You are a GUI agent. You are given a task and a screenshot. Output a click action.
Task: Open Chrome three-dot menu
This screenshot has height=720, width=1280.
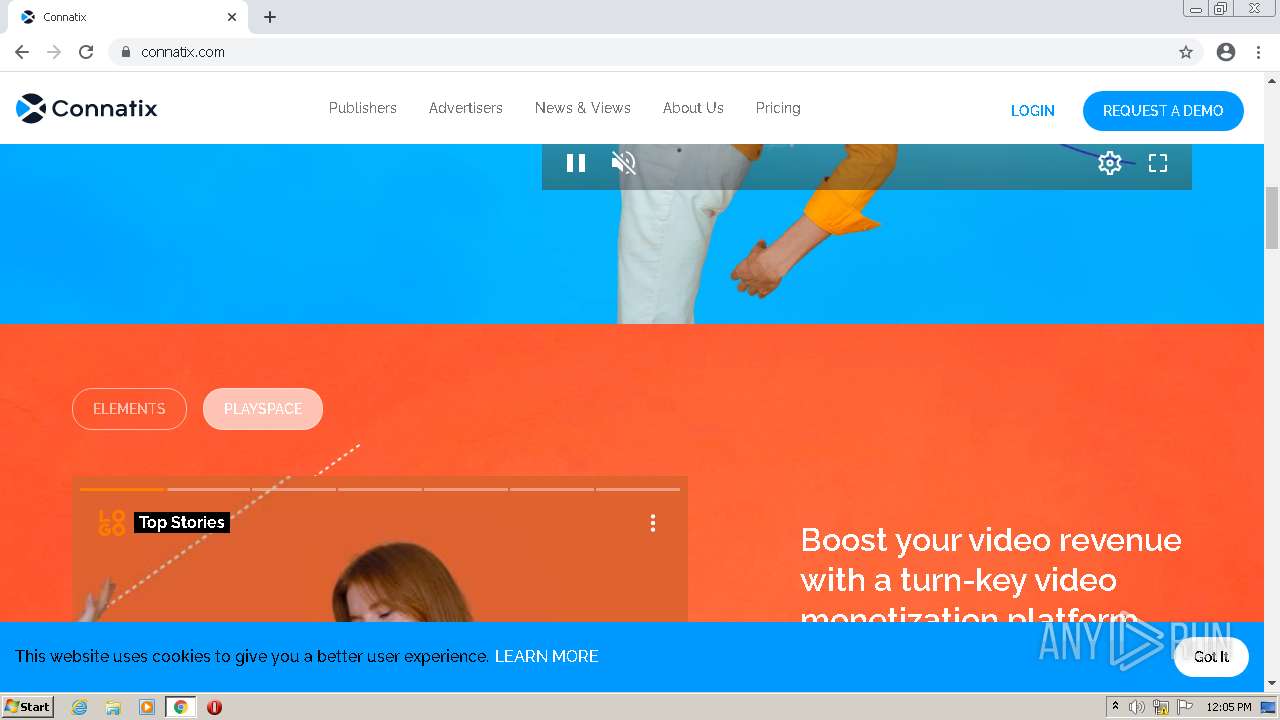1258,52
